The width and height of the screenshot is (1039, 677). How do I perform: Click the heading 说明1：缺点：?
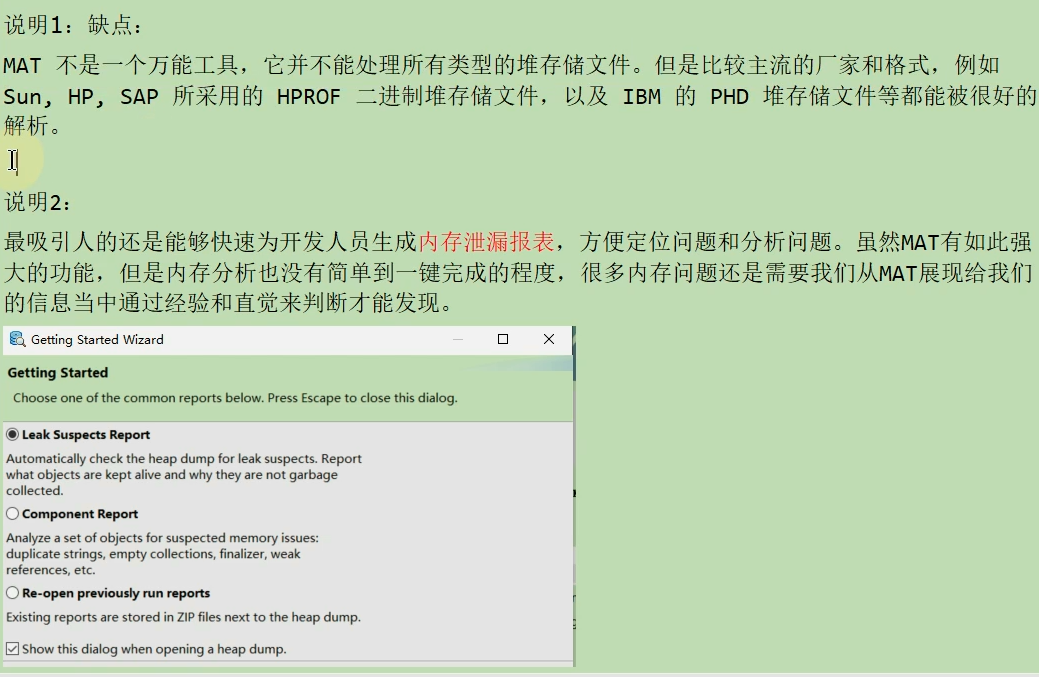click(x=73, y=25)
